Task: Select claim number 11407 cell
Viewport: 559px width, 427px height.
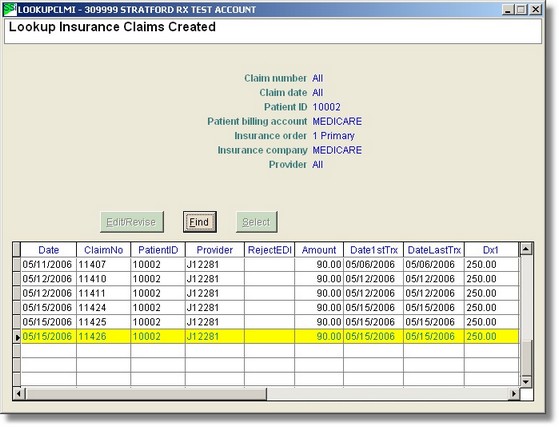Action: [x=103, y=264]
